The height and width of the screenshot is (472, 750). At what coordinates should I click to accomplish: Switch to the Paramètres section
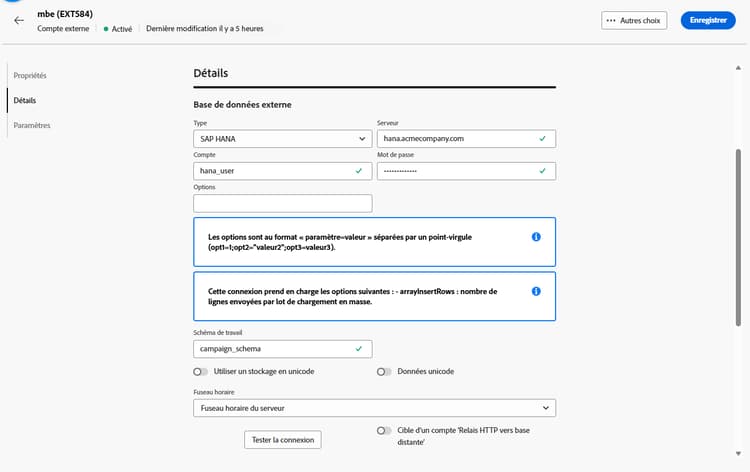[32, 125]
